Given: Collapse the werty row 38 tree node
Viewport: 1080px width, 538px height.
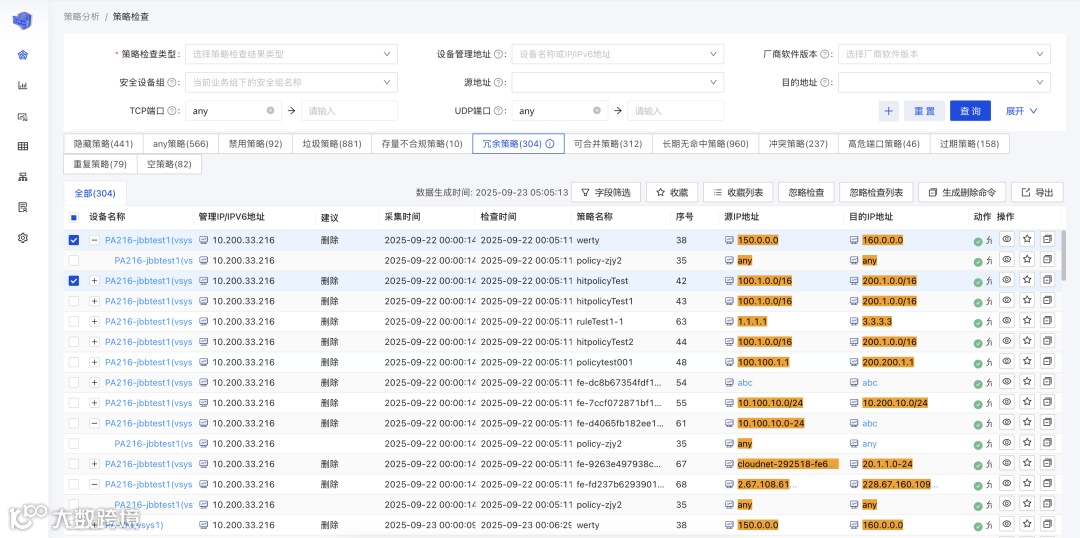Looking at the screenshot, I should coord(94,240).
